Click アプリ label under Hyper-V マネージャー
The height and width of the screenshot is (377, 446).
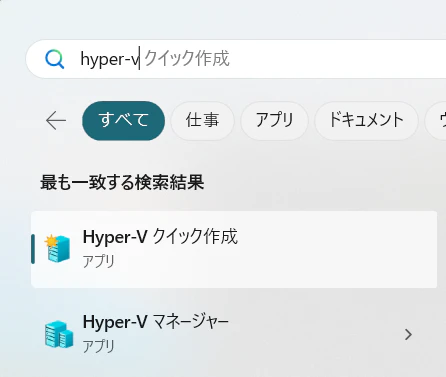click(x=99, y=346)
